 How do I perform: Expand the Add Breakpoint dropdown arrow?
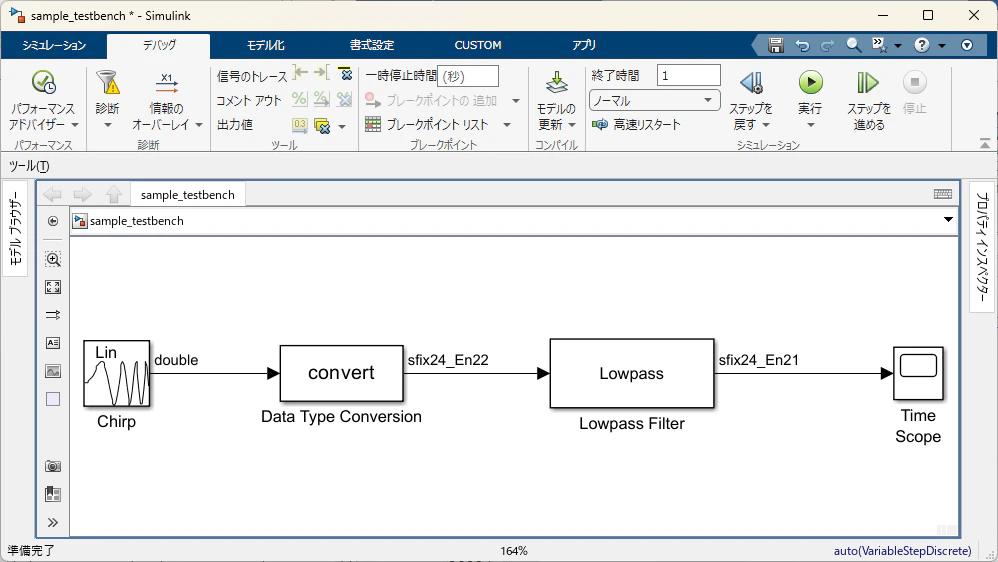click(x=516, y=101)
